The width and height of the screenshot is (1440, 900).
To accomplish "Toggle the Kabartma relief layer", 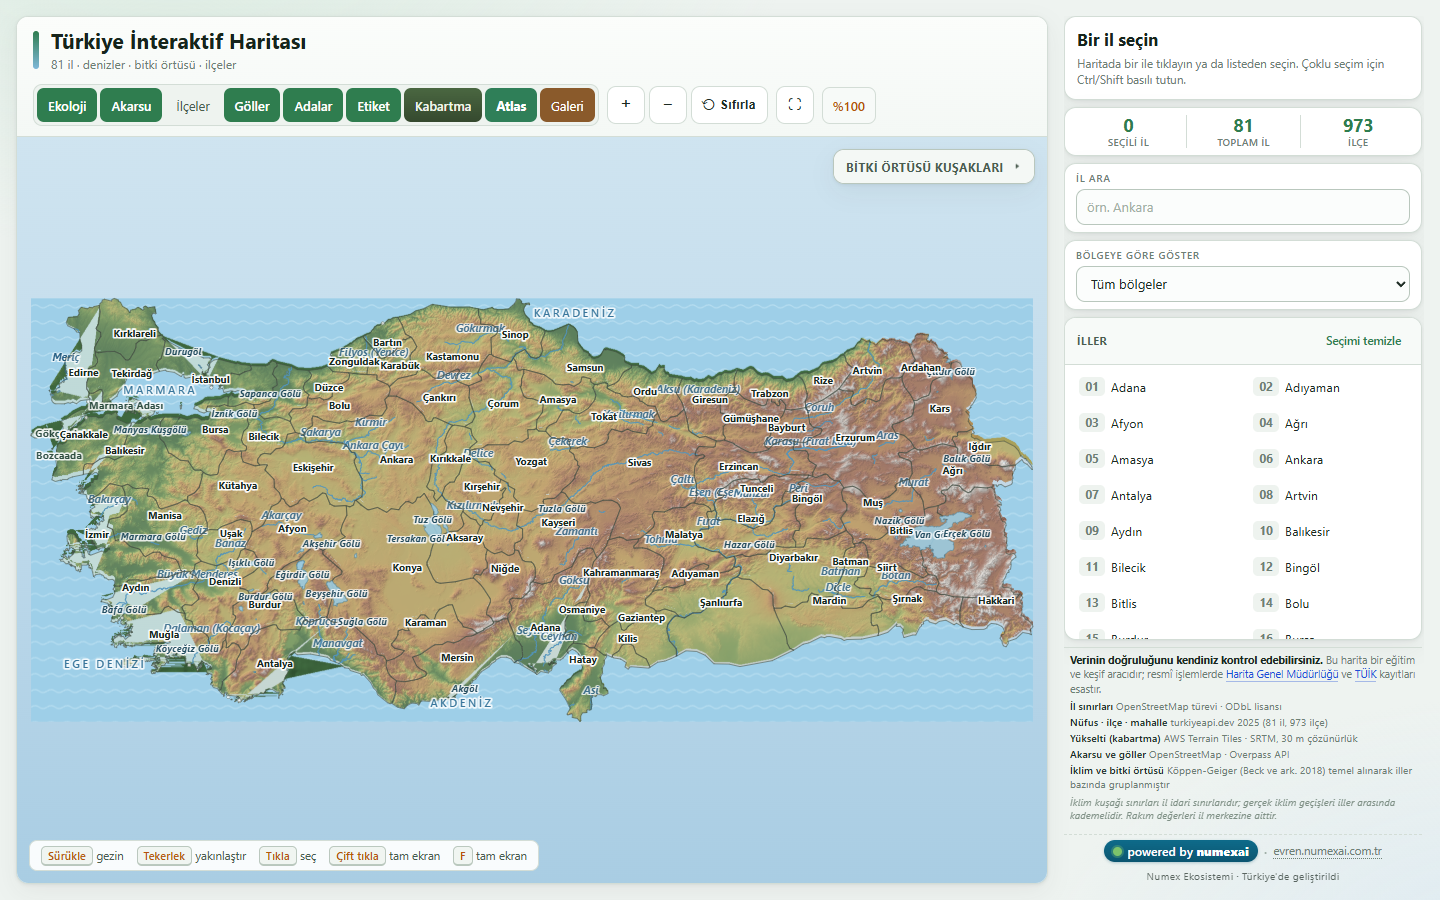I will 443,106.
